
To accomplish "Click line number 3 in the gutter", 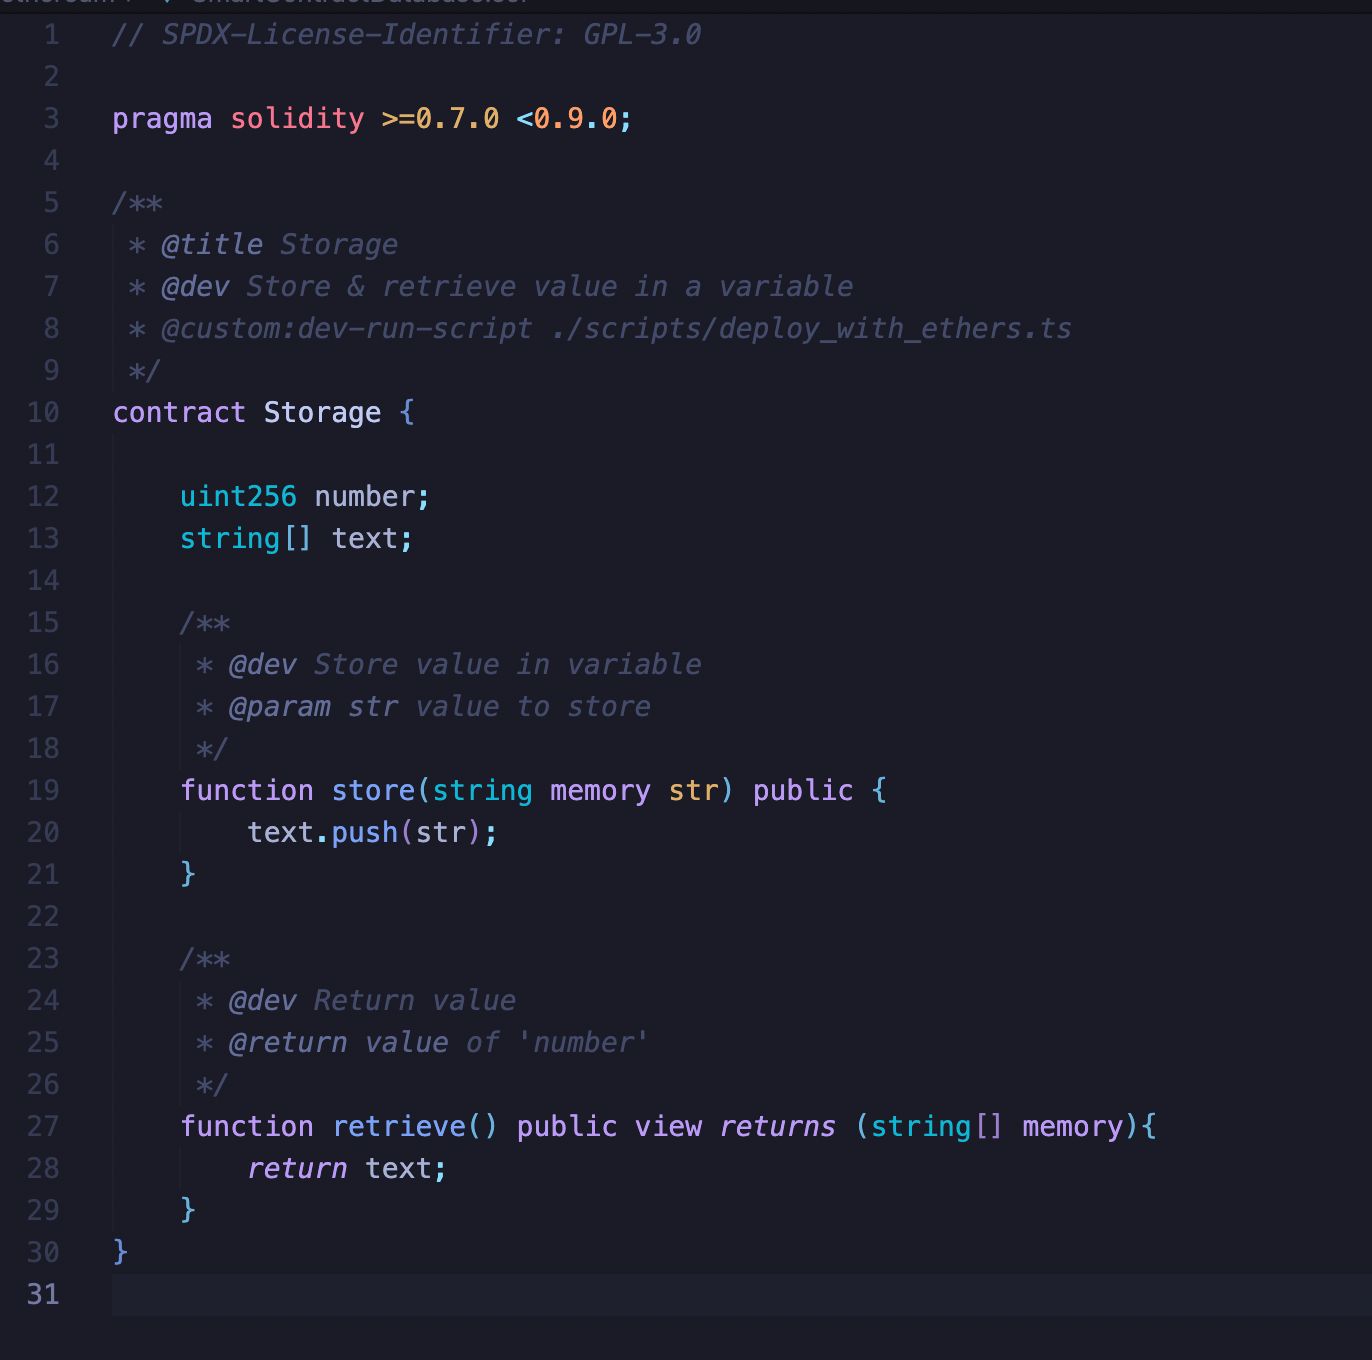I will (51, 119).
